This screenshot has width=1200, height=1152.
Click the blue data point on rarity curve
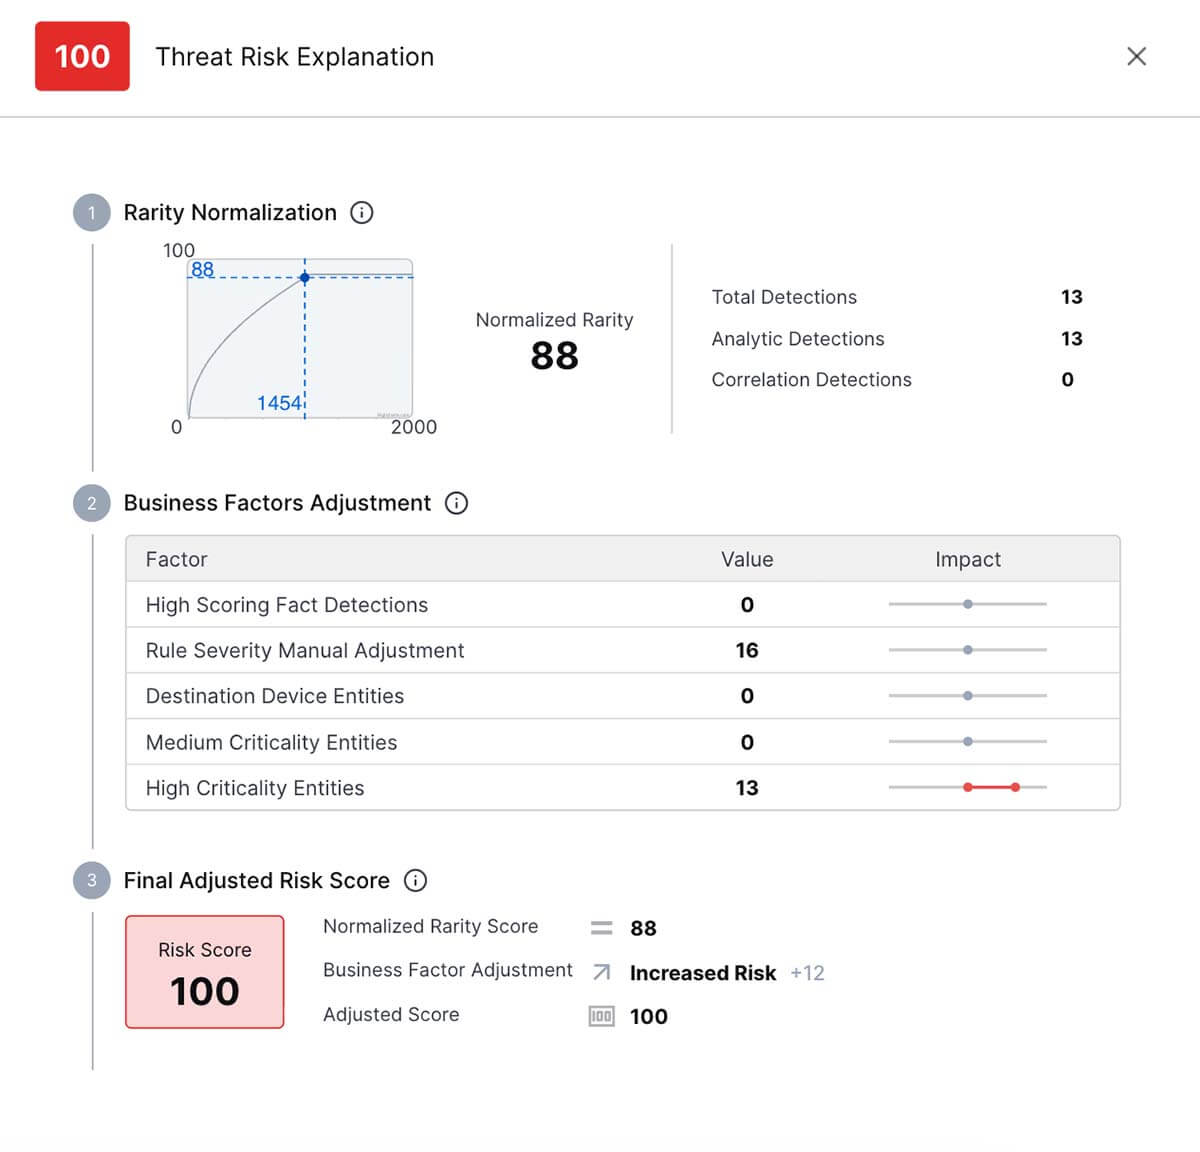305,277
